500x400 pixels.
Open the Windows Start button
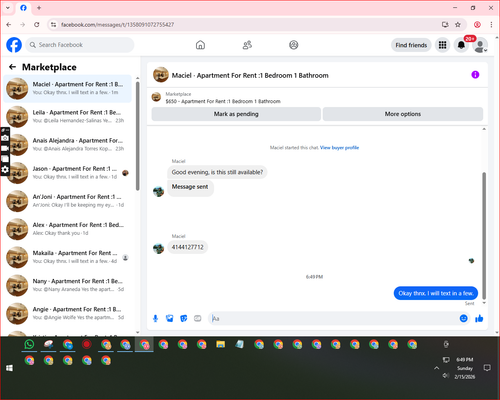click(9, 368)
